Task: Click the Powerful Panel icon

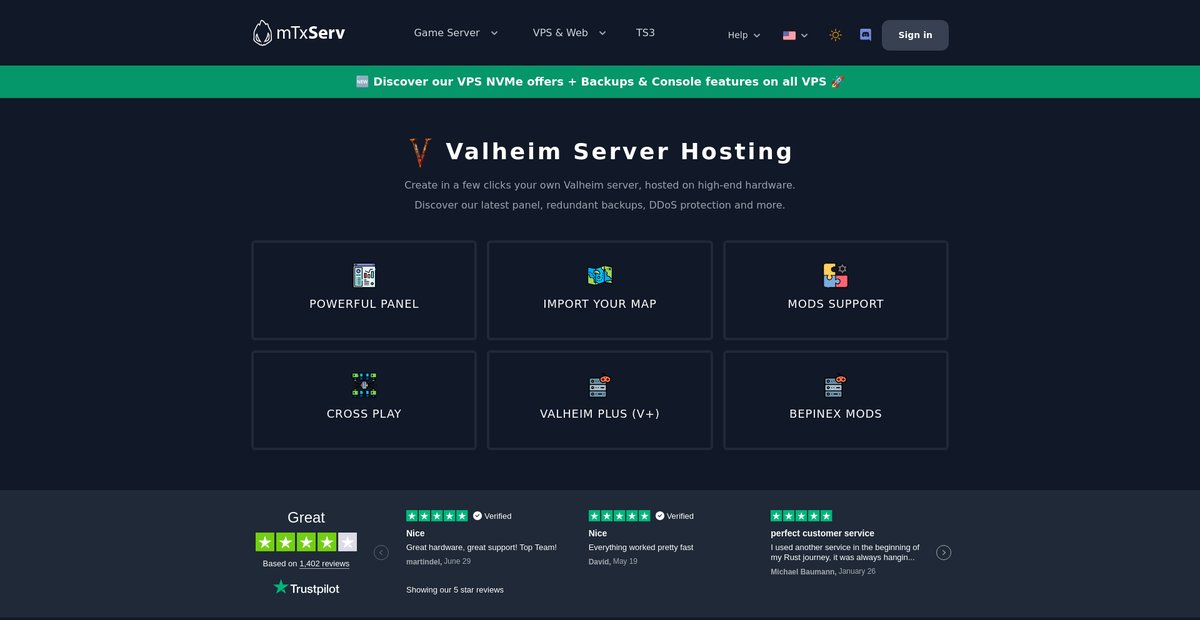Action: 364,276
